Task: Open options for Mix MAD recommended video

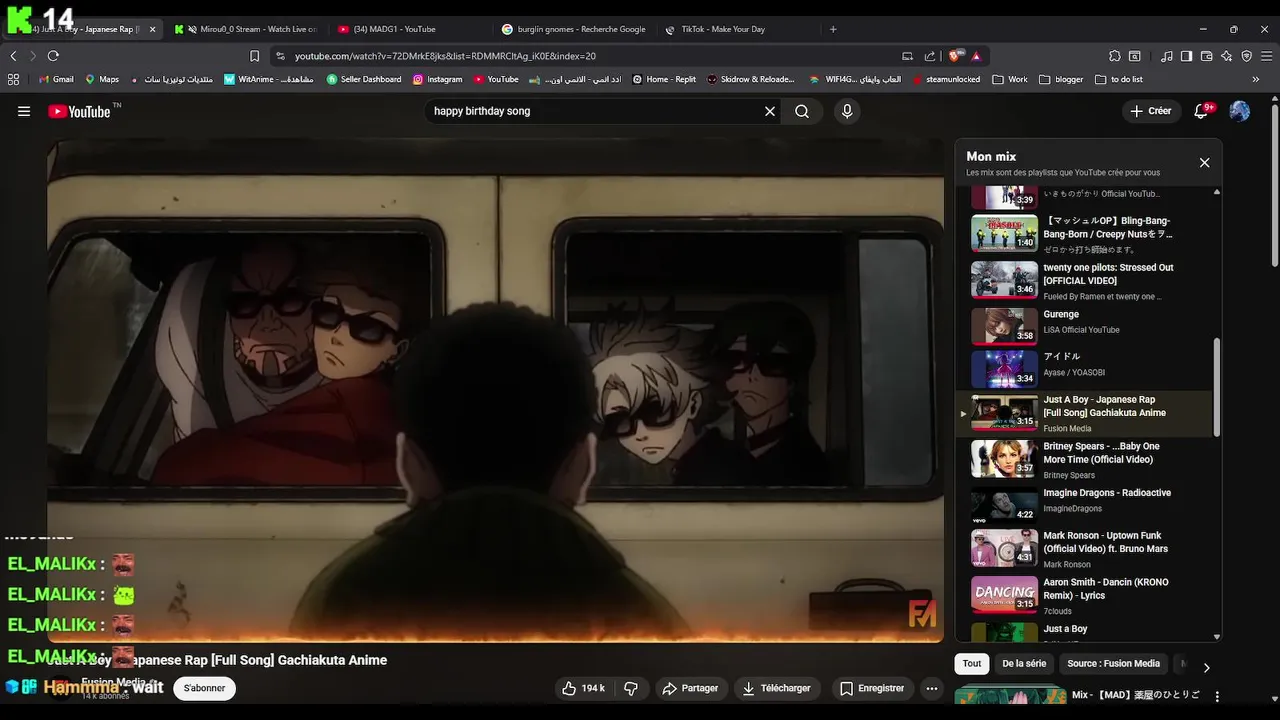Action: tap(1217, 696)
